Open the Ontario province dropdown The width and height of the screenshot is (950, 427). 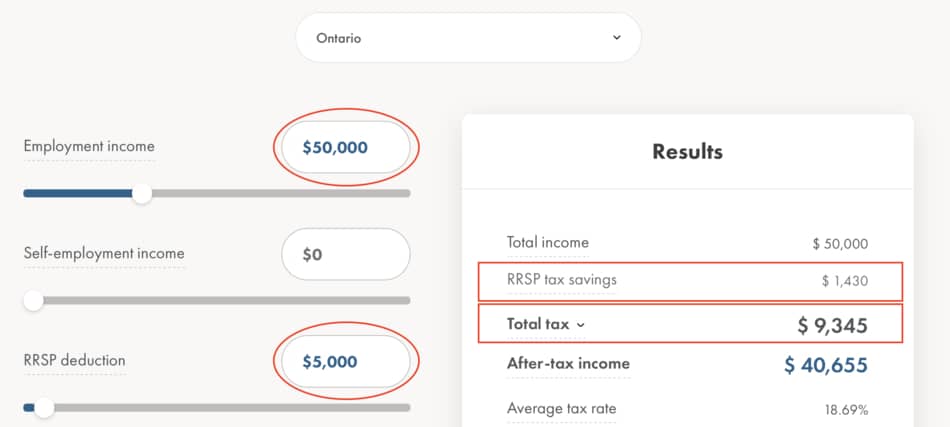coord(467,38)
